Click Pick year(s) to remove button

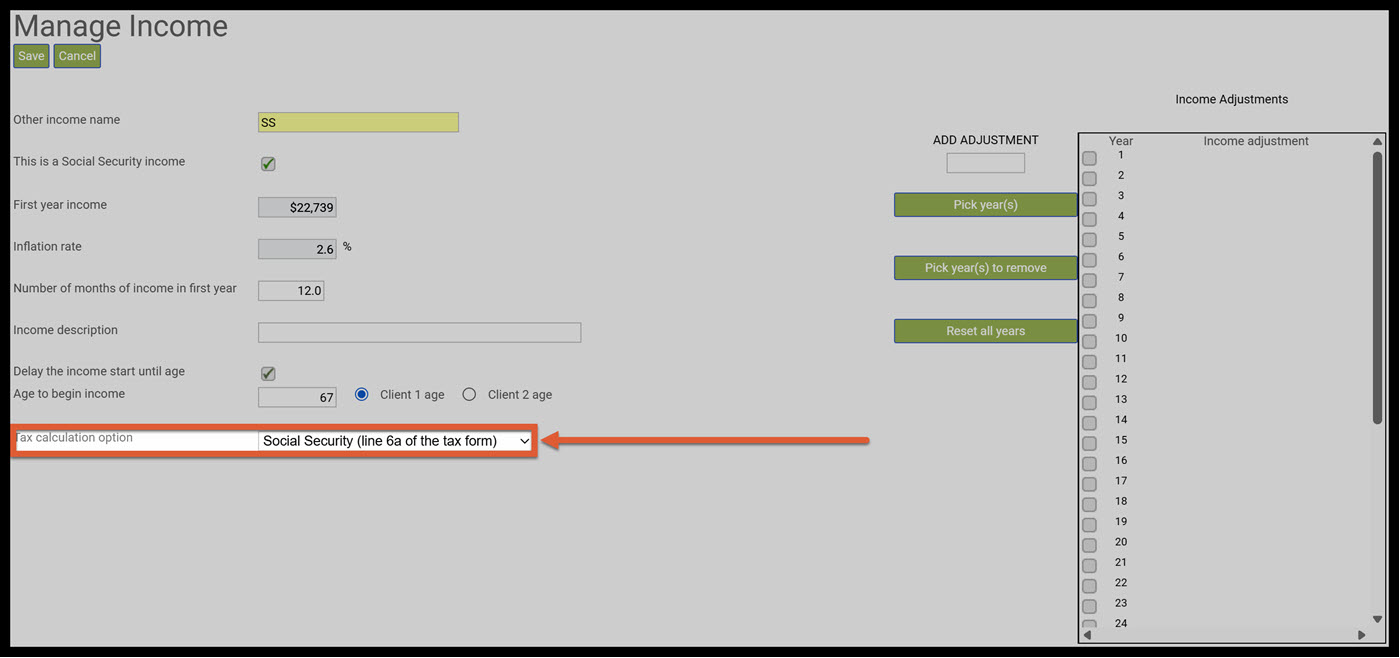[986, 268]
